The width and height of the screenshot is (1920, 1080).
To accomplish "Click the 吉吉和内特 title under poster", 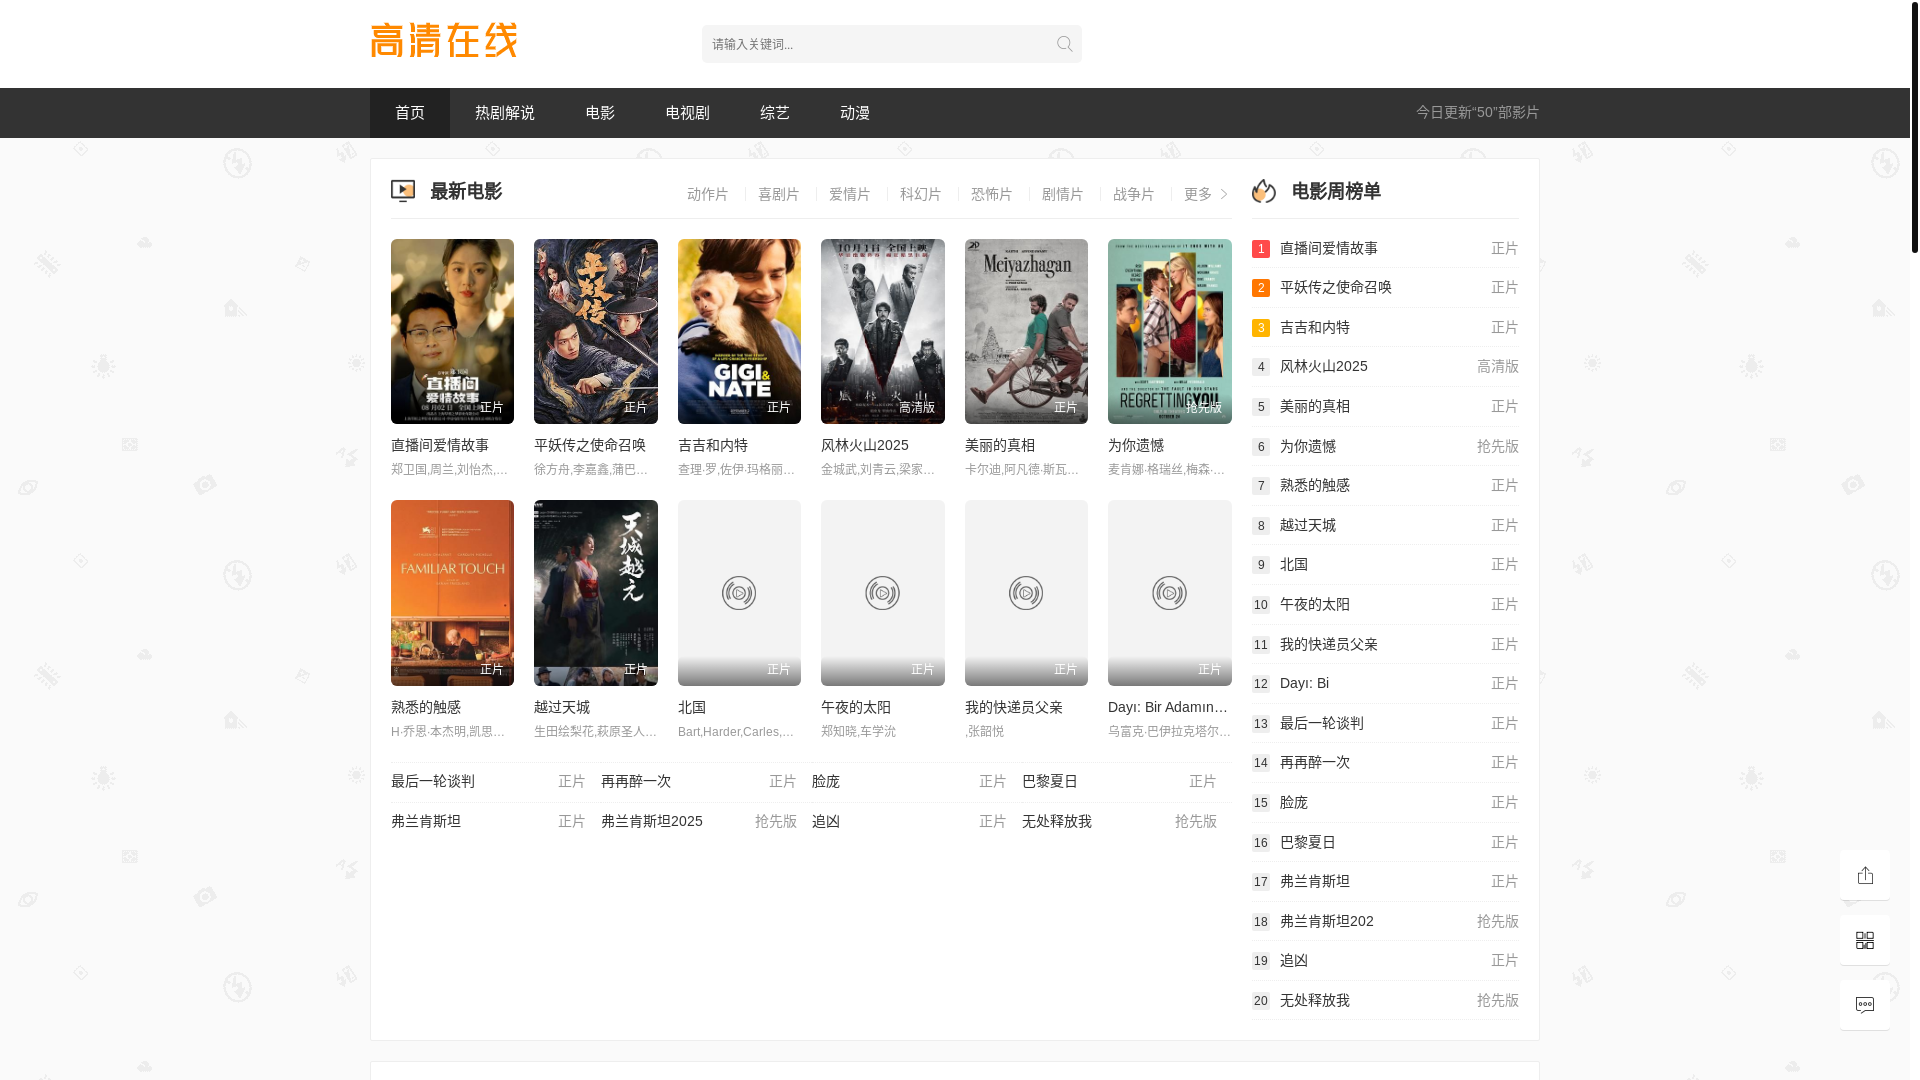I will point(713,445).
